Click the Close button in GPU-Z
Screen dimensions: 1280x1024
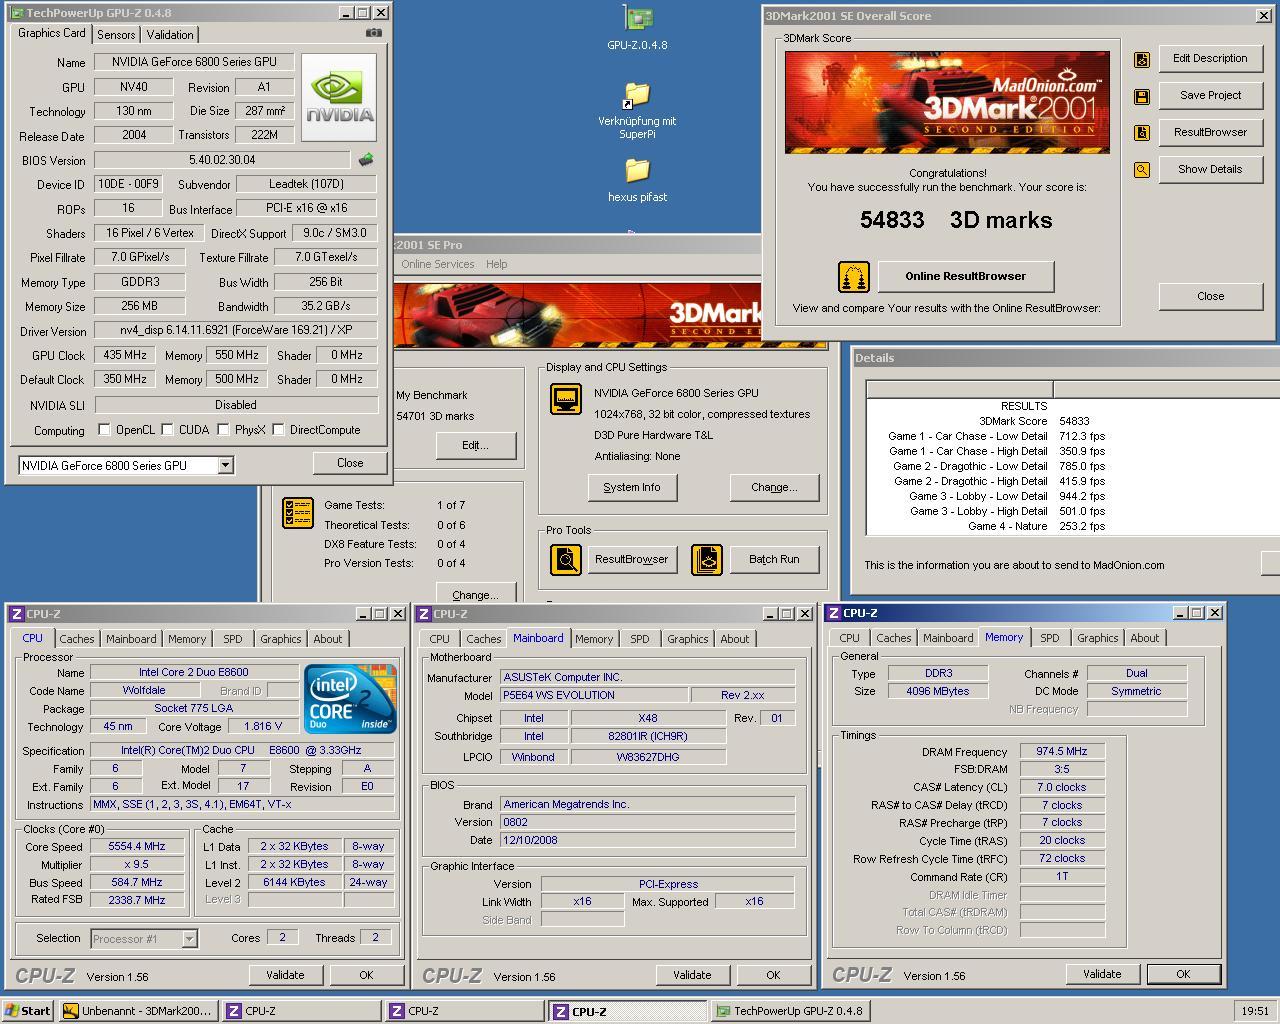350,463
